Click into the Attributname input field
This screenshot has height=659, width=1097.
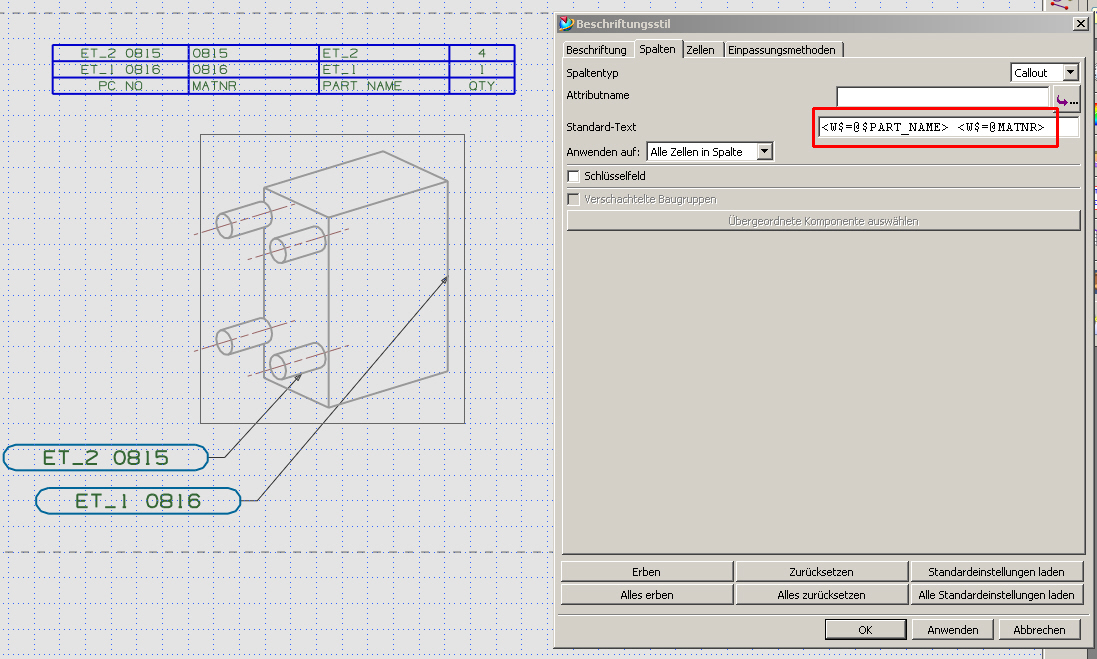943,97
